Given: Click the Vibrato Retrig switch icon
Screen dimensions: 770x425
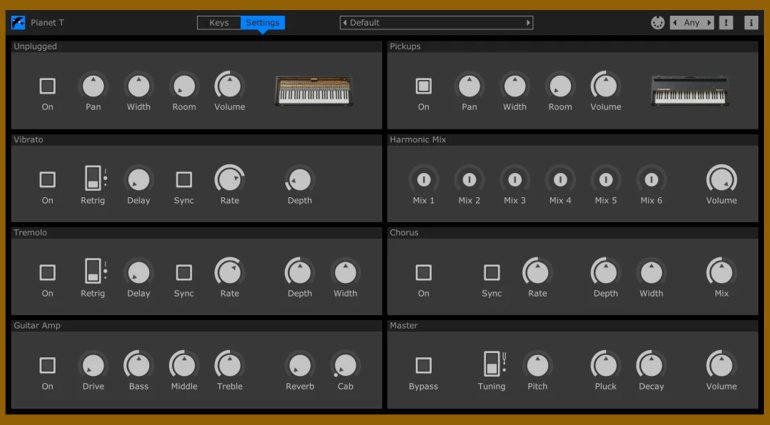Looking at the screenshot, I should click(92, 179).
